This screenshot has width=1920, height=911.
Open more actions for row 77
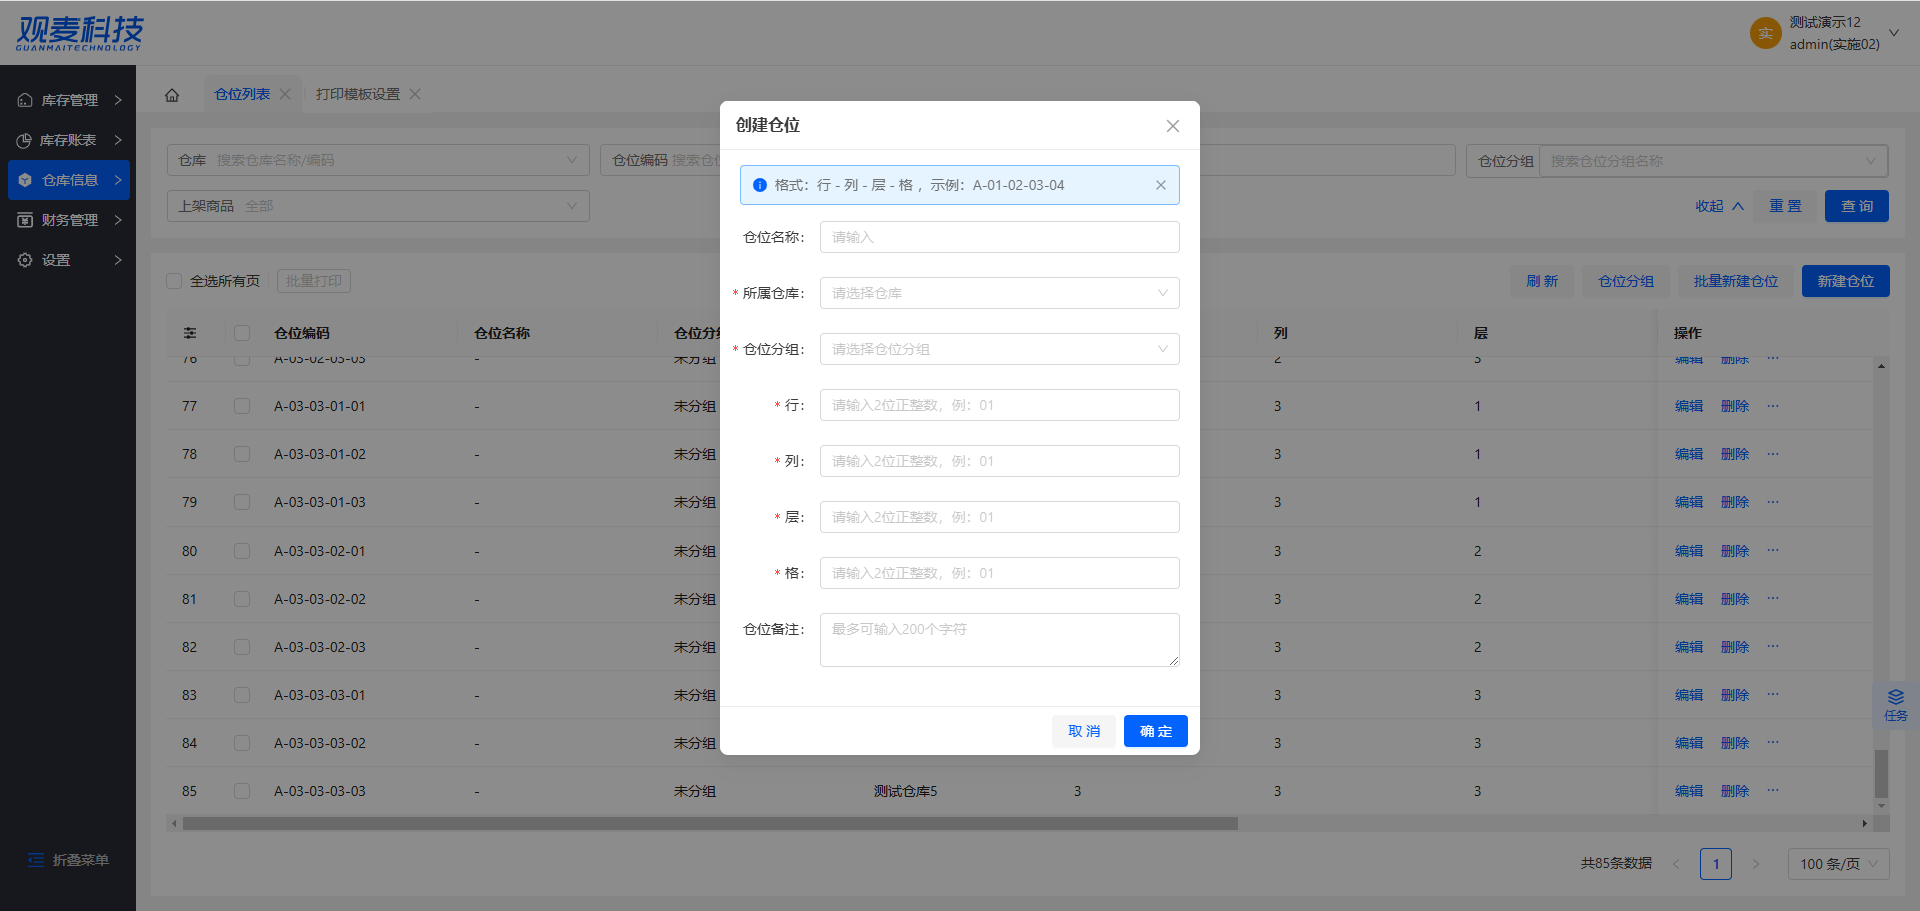(x=1773, y=406)
